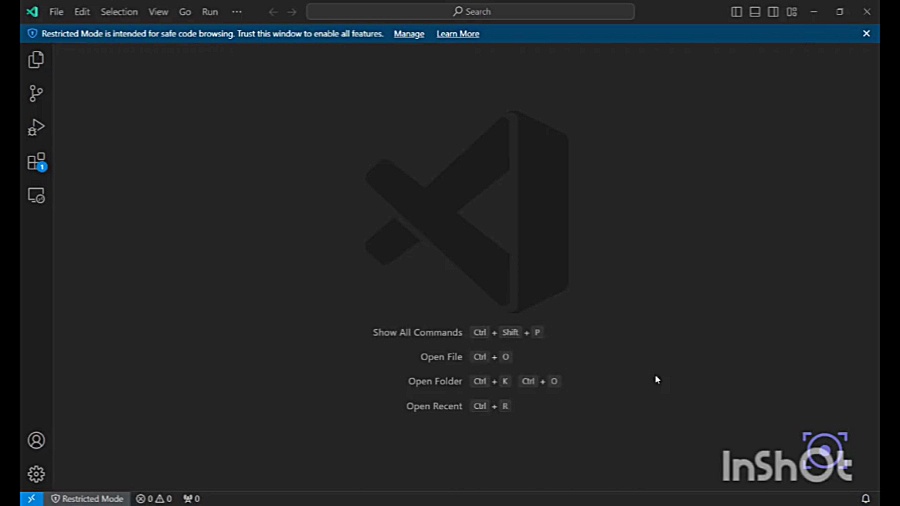Open the View menu
The width and height of the screenshot is (900, 506).
(x=158, y=11)
